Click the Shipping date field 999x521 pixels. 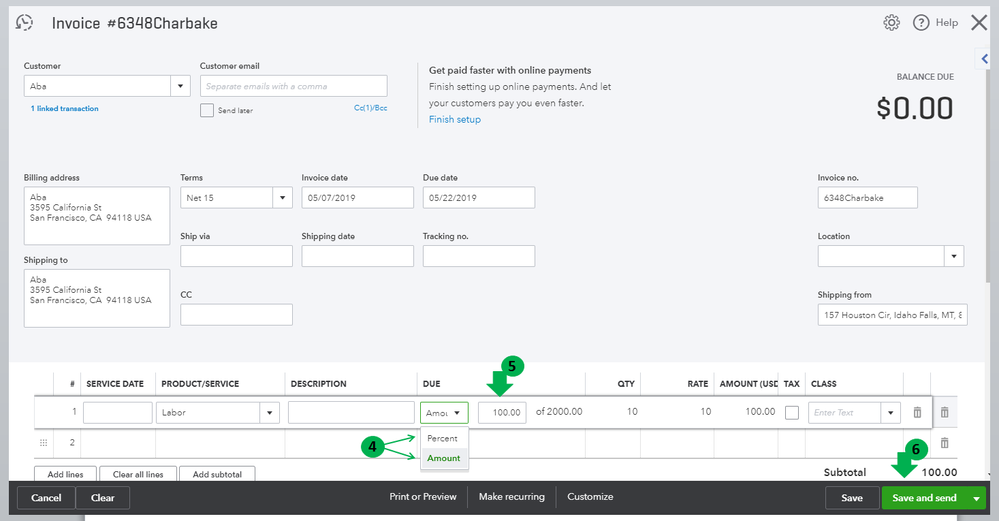pyautogui.click(x=357, y=256)
